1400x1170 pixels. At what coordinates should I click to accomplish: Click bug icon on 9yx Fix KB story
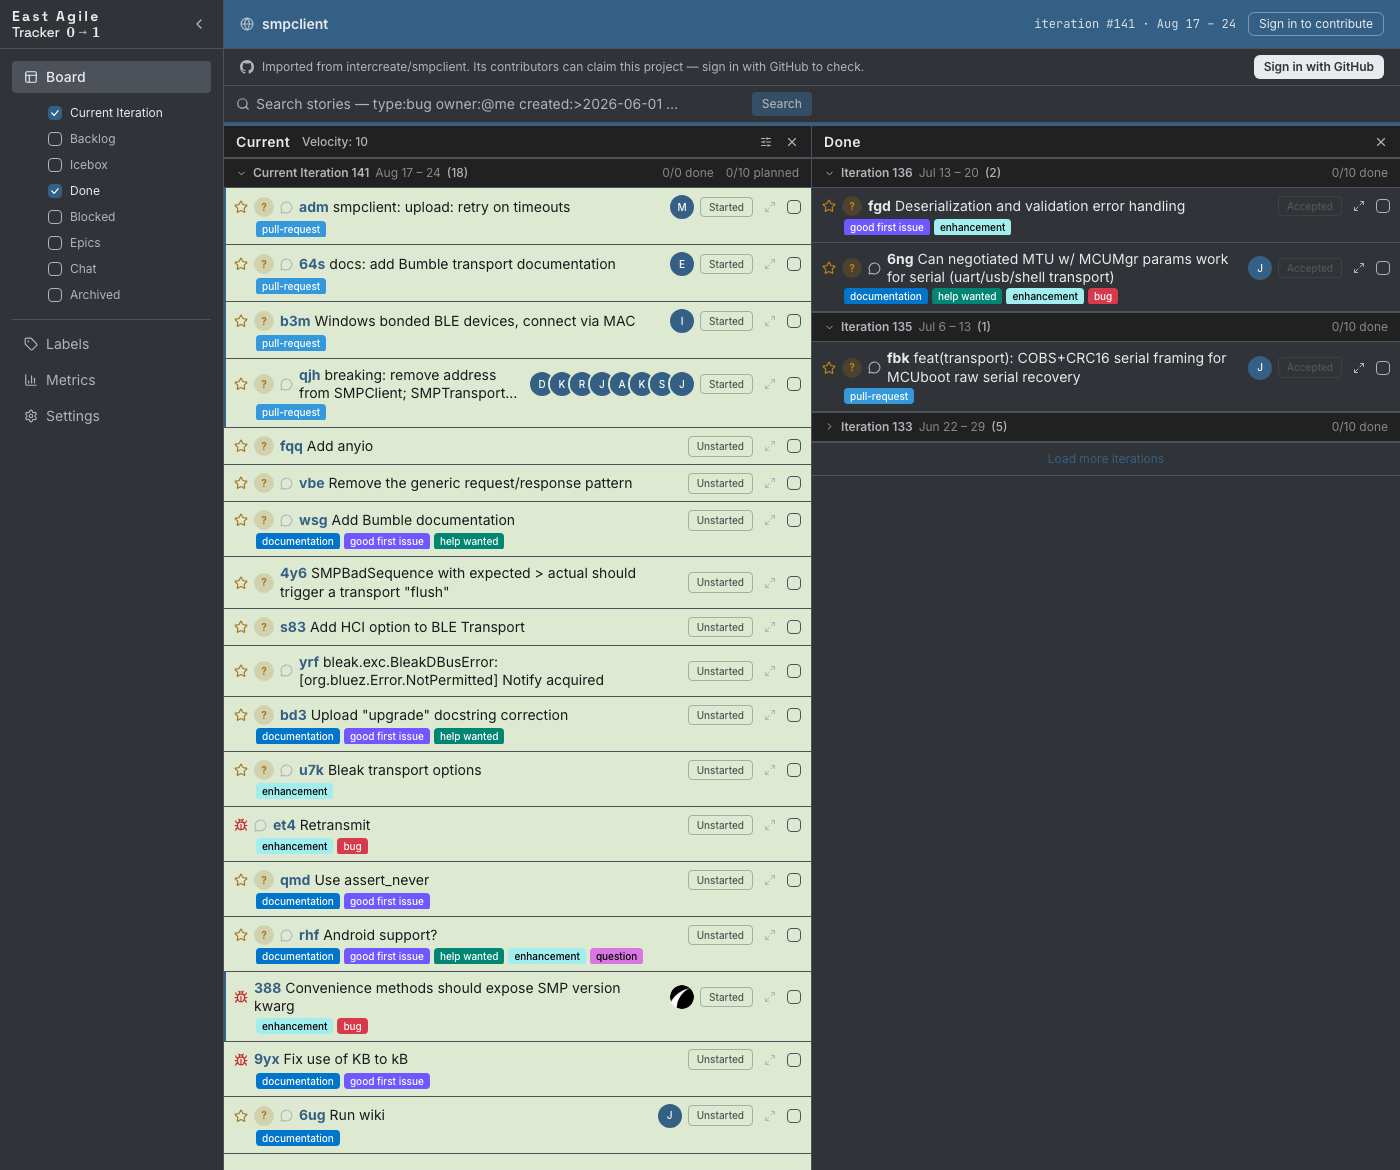click(x=241, y=1059)
